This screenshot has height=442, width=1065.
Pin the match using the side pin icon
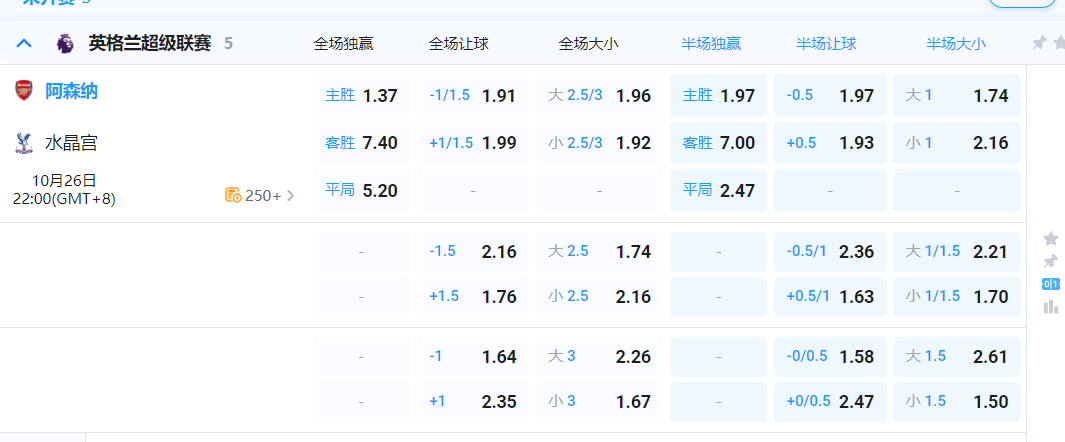point(1050,261)
